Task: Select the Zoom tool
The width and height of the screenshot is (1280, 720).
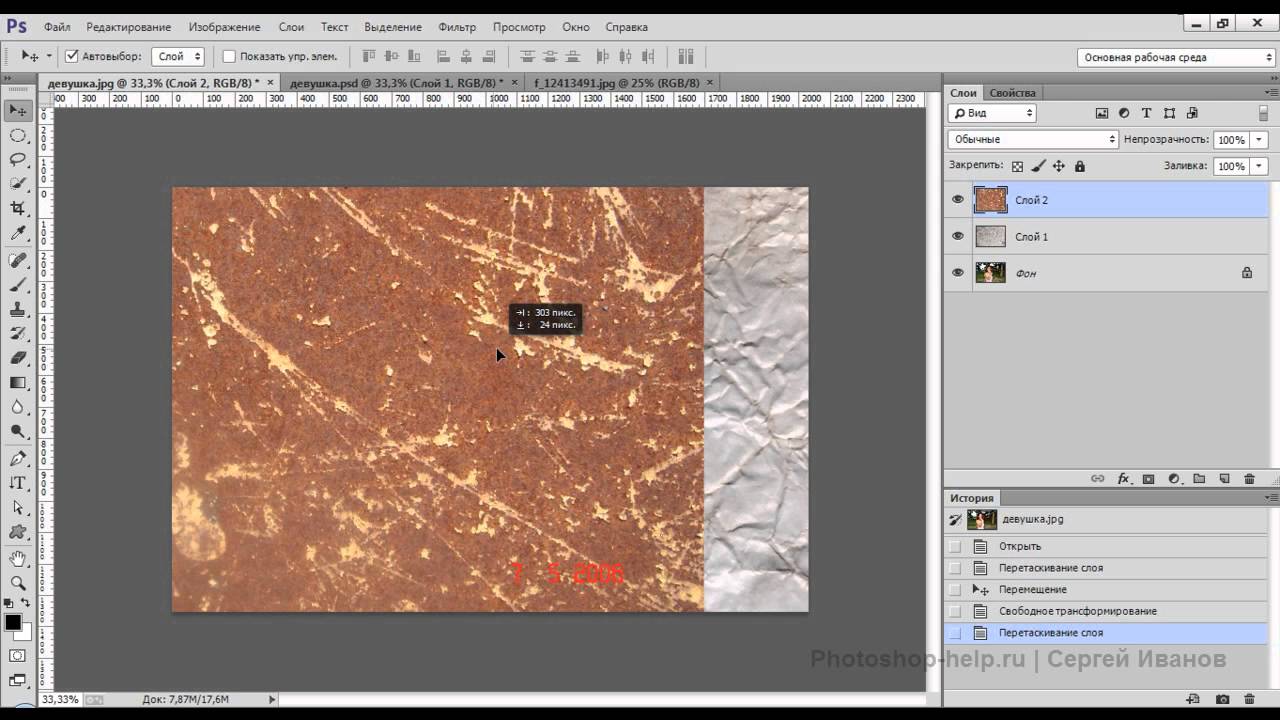Action: (x=18, y=582)
